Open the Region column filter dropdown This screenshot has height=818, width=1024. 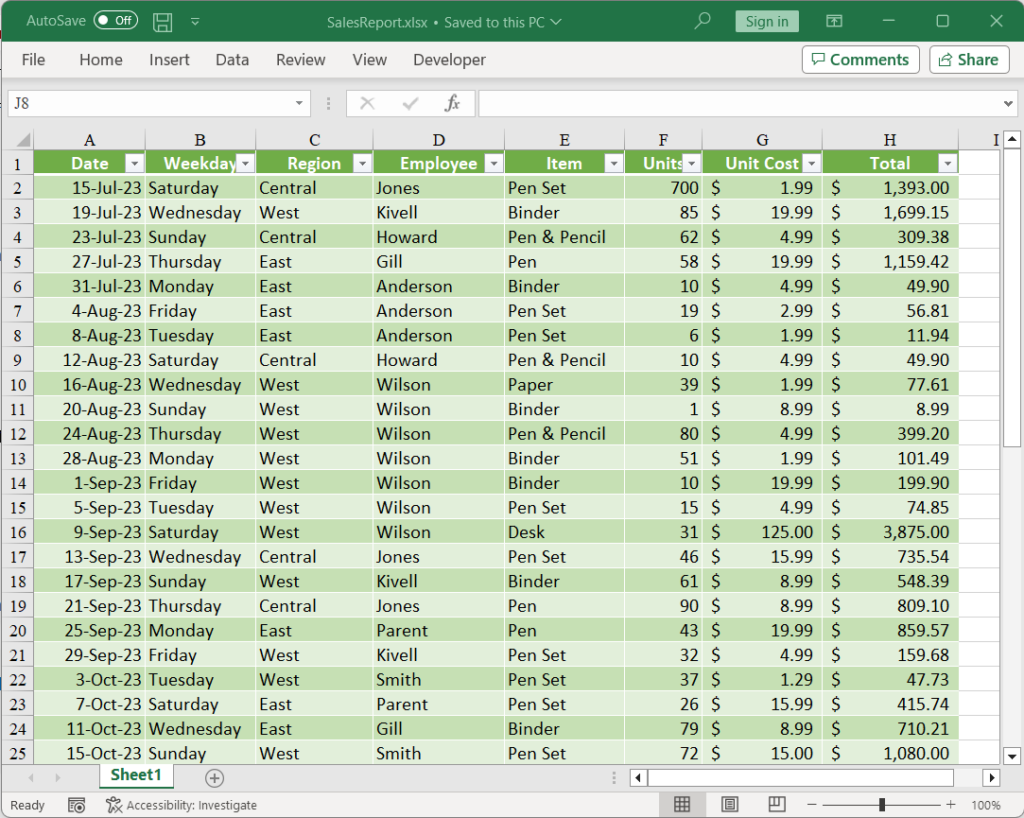coord(362,162)
